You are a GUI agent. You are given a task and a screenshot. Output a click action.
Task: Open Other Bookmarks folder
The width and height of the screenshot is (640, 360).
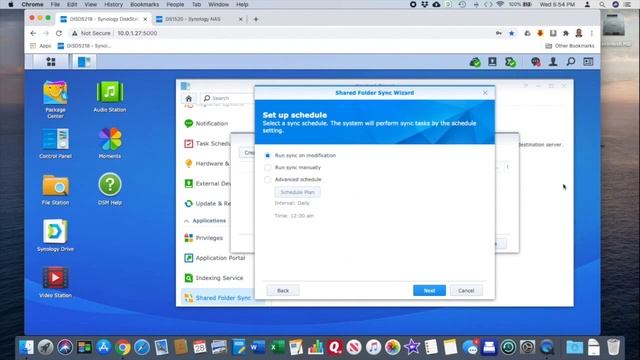[x=570, y=46]
